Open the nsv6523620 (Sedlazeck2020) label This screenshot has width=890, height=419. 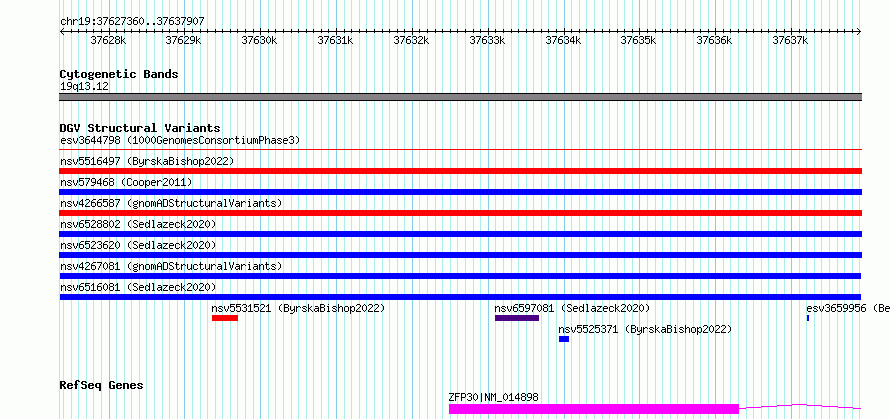(138, 245)
